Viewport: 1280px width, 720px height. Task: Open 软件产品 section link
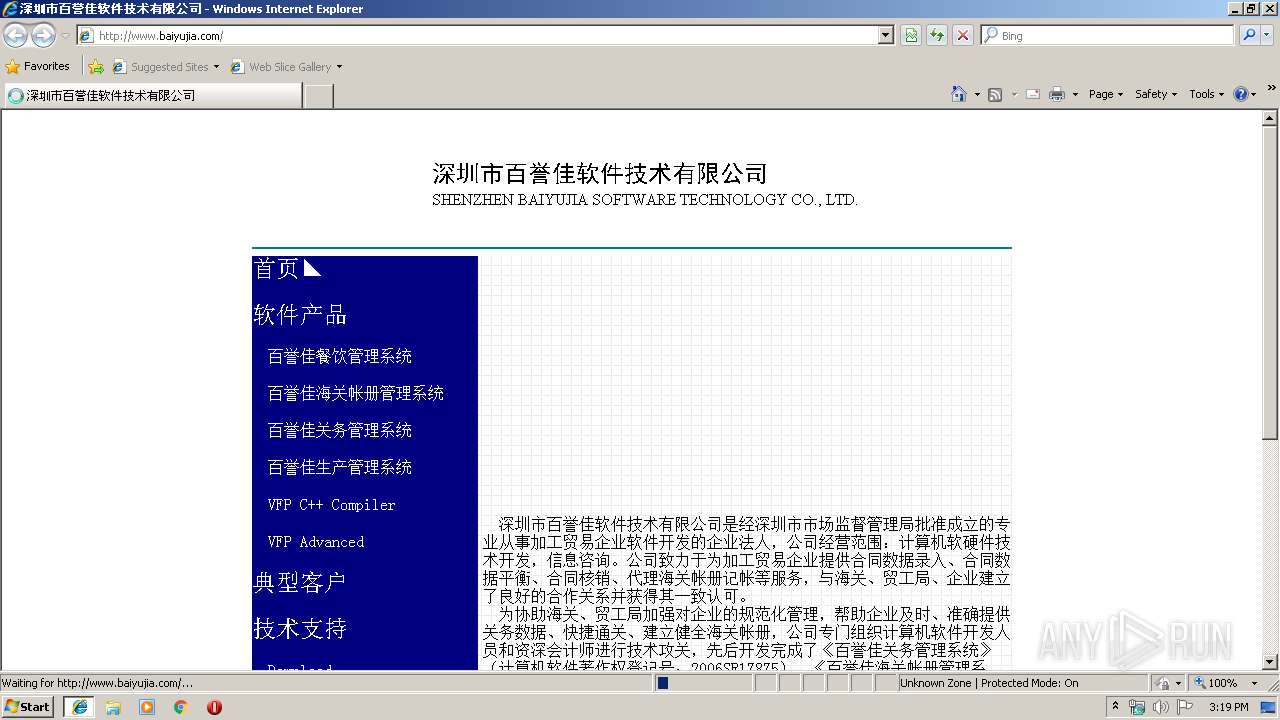coord(300,315)
